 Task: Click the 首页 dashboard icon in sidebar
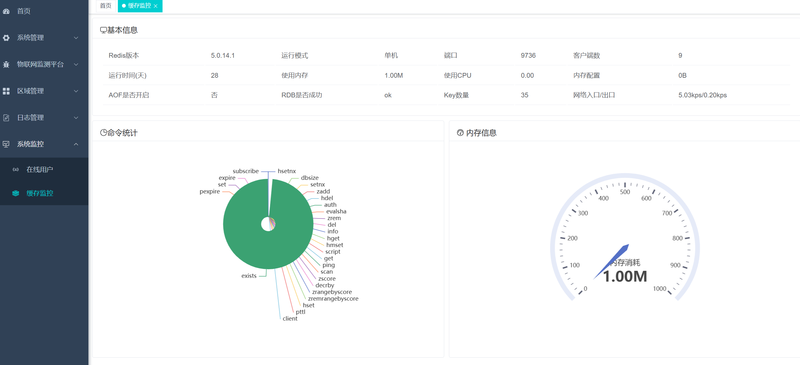tap(6, 11)
